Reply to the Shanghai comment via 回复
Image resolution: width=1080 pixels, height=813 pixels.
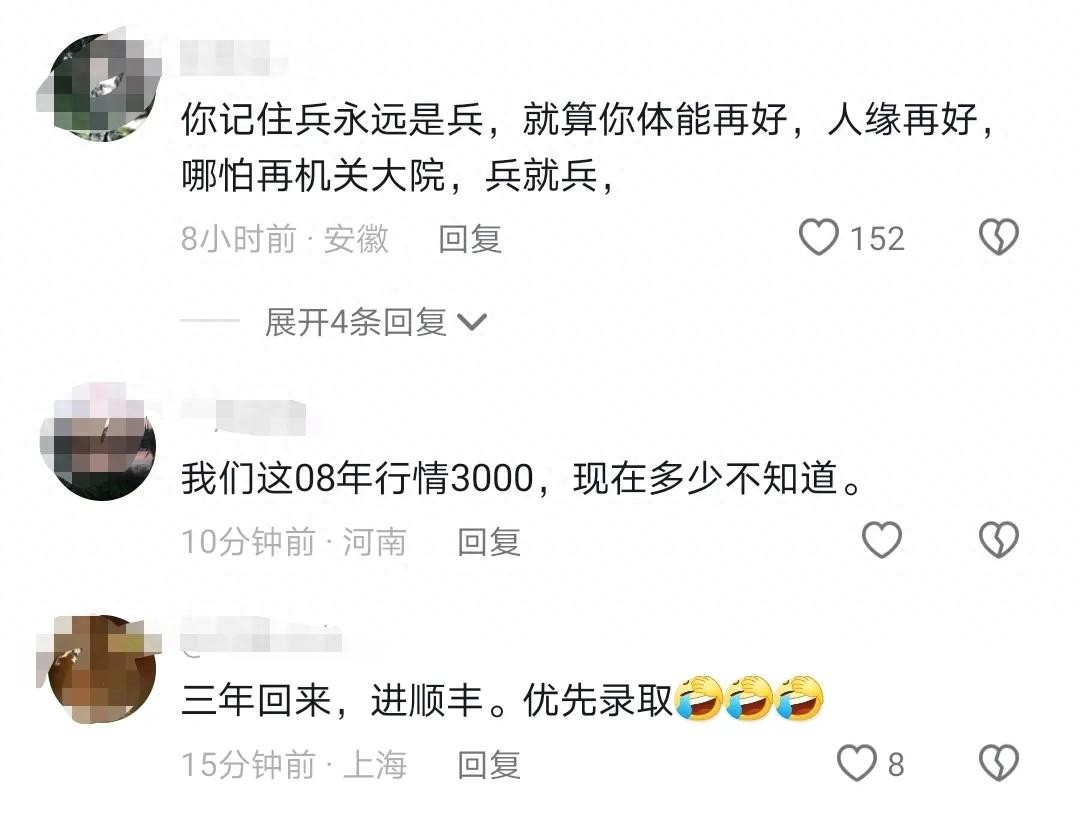click(489, 765)
